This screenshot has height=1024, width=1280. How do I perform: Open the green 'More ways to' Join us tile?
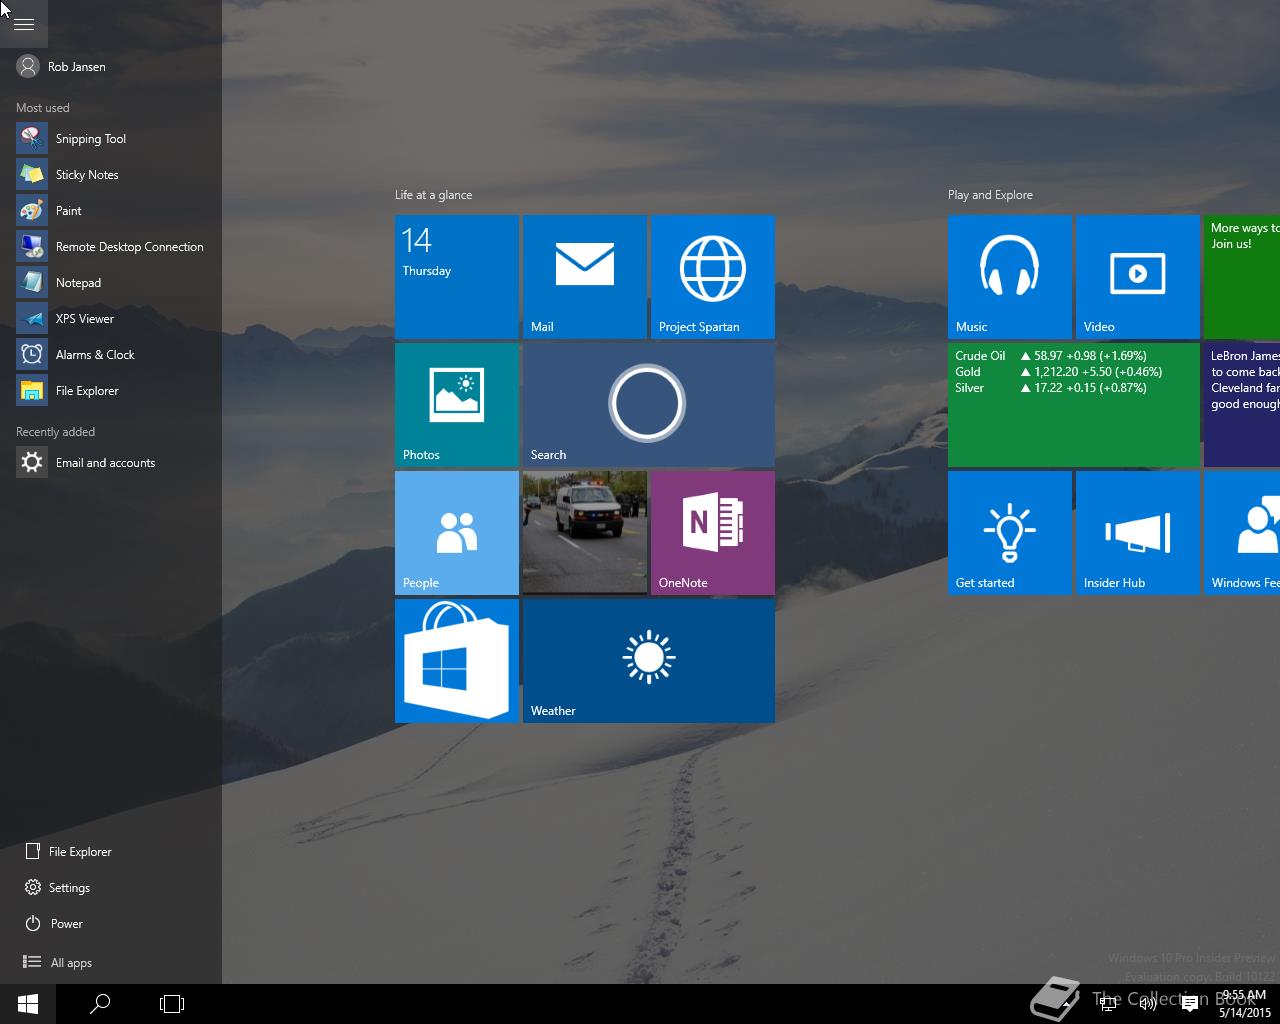point(1242,277)
